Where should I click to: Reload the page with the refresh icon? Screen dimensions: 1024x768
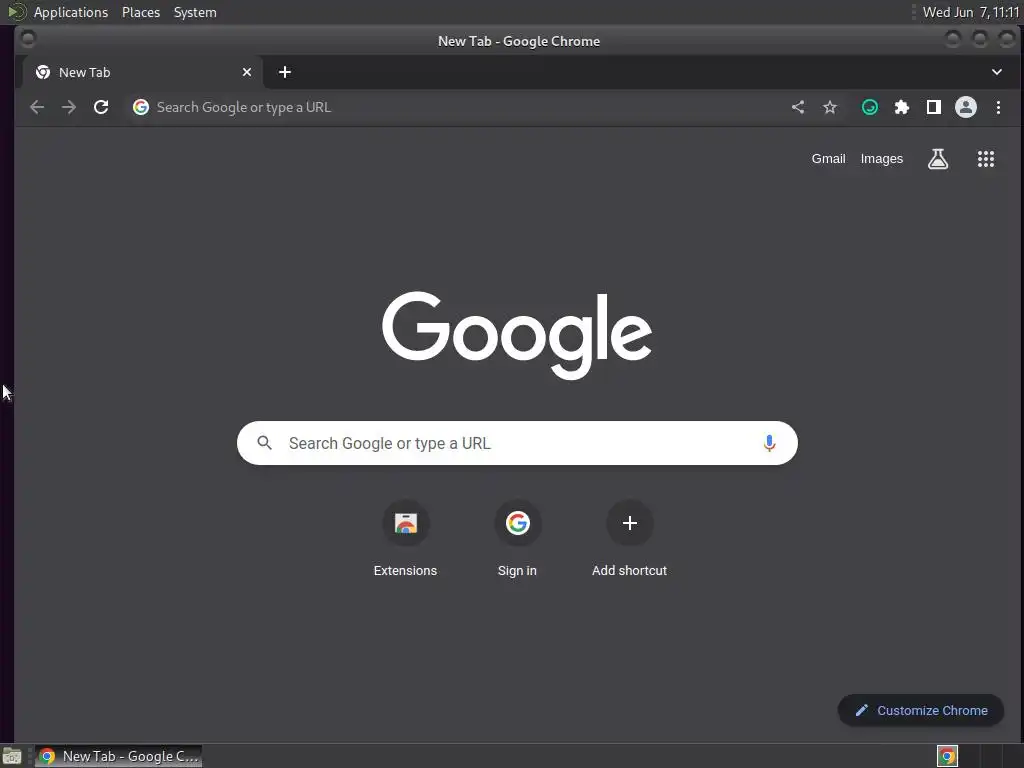[101, 107]
